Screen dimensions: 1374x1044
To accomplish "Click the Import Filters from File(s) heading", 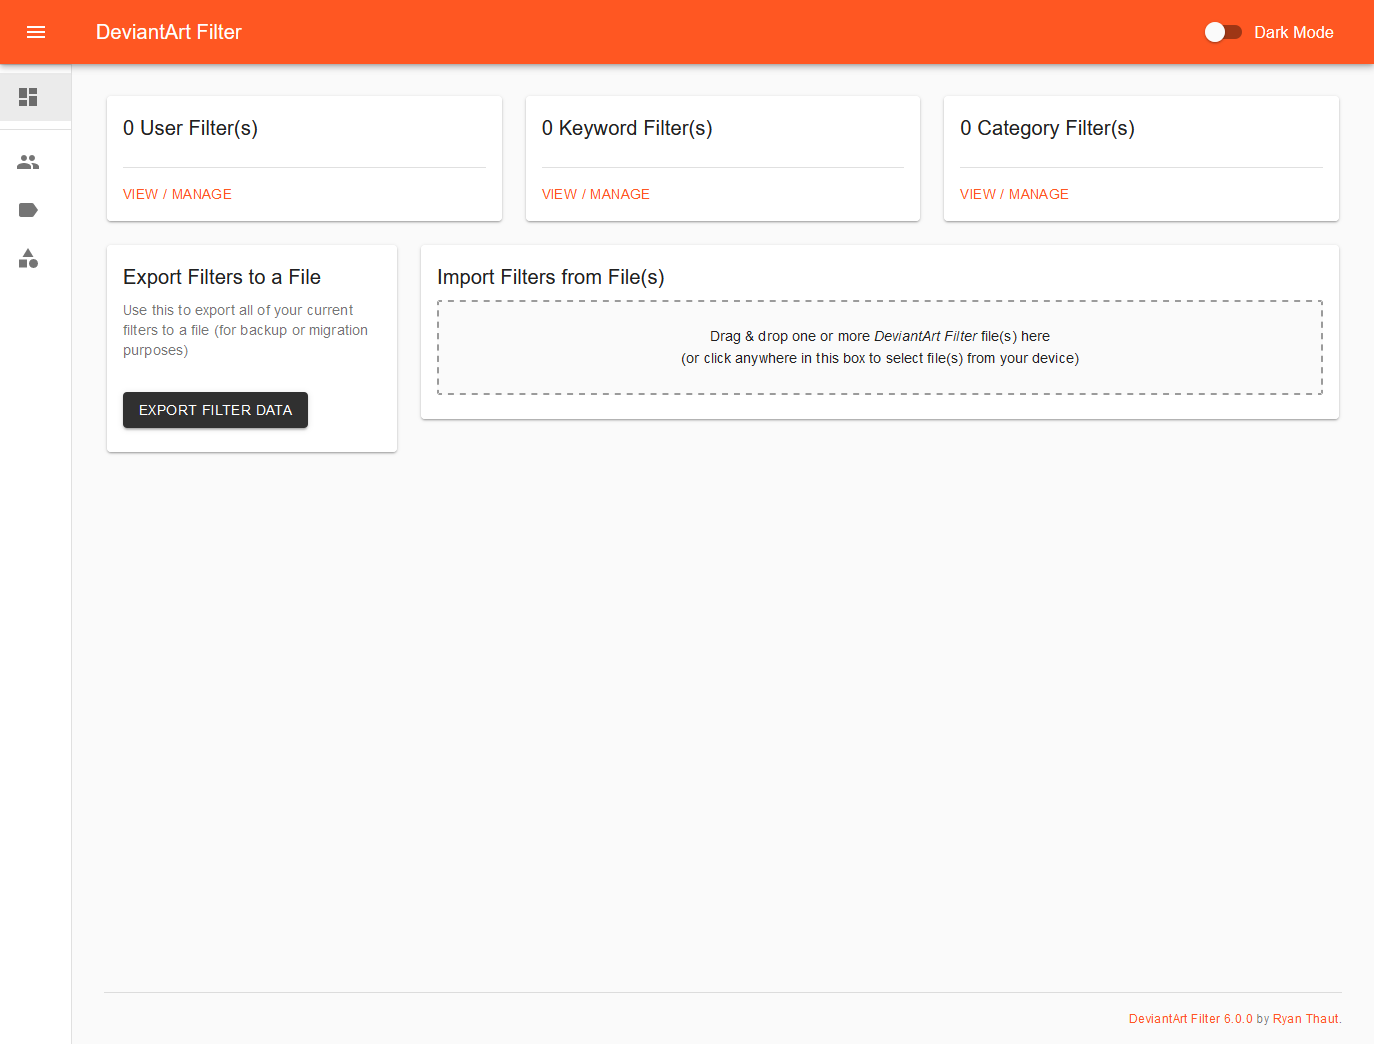I will coord(551,277).
